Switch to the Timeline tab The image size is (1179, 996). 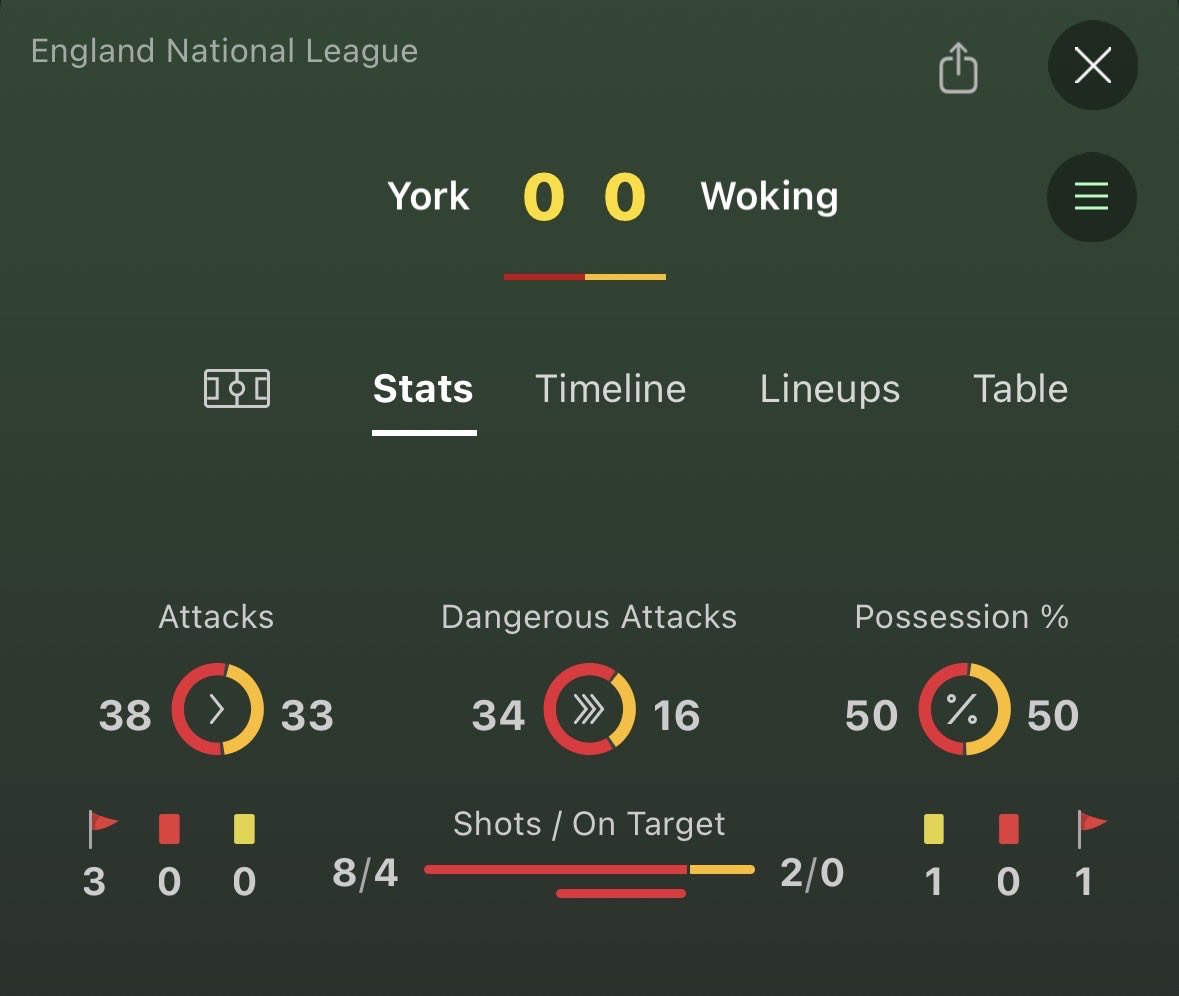[610, 389]
